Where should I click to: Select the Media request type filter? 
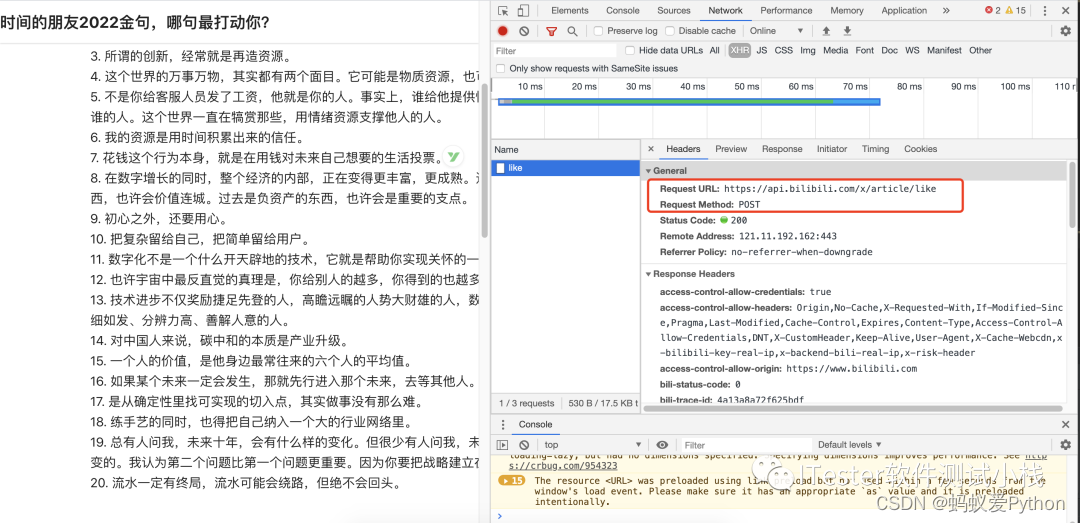click(x=835, y=50)
